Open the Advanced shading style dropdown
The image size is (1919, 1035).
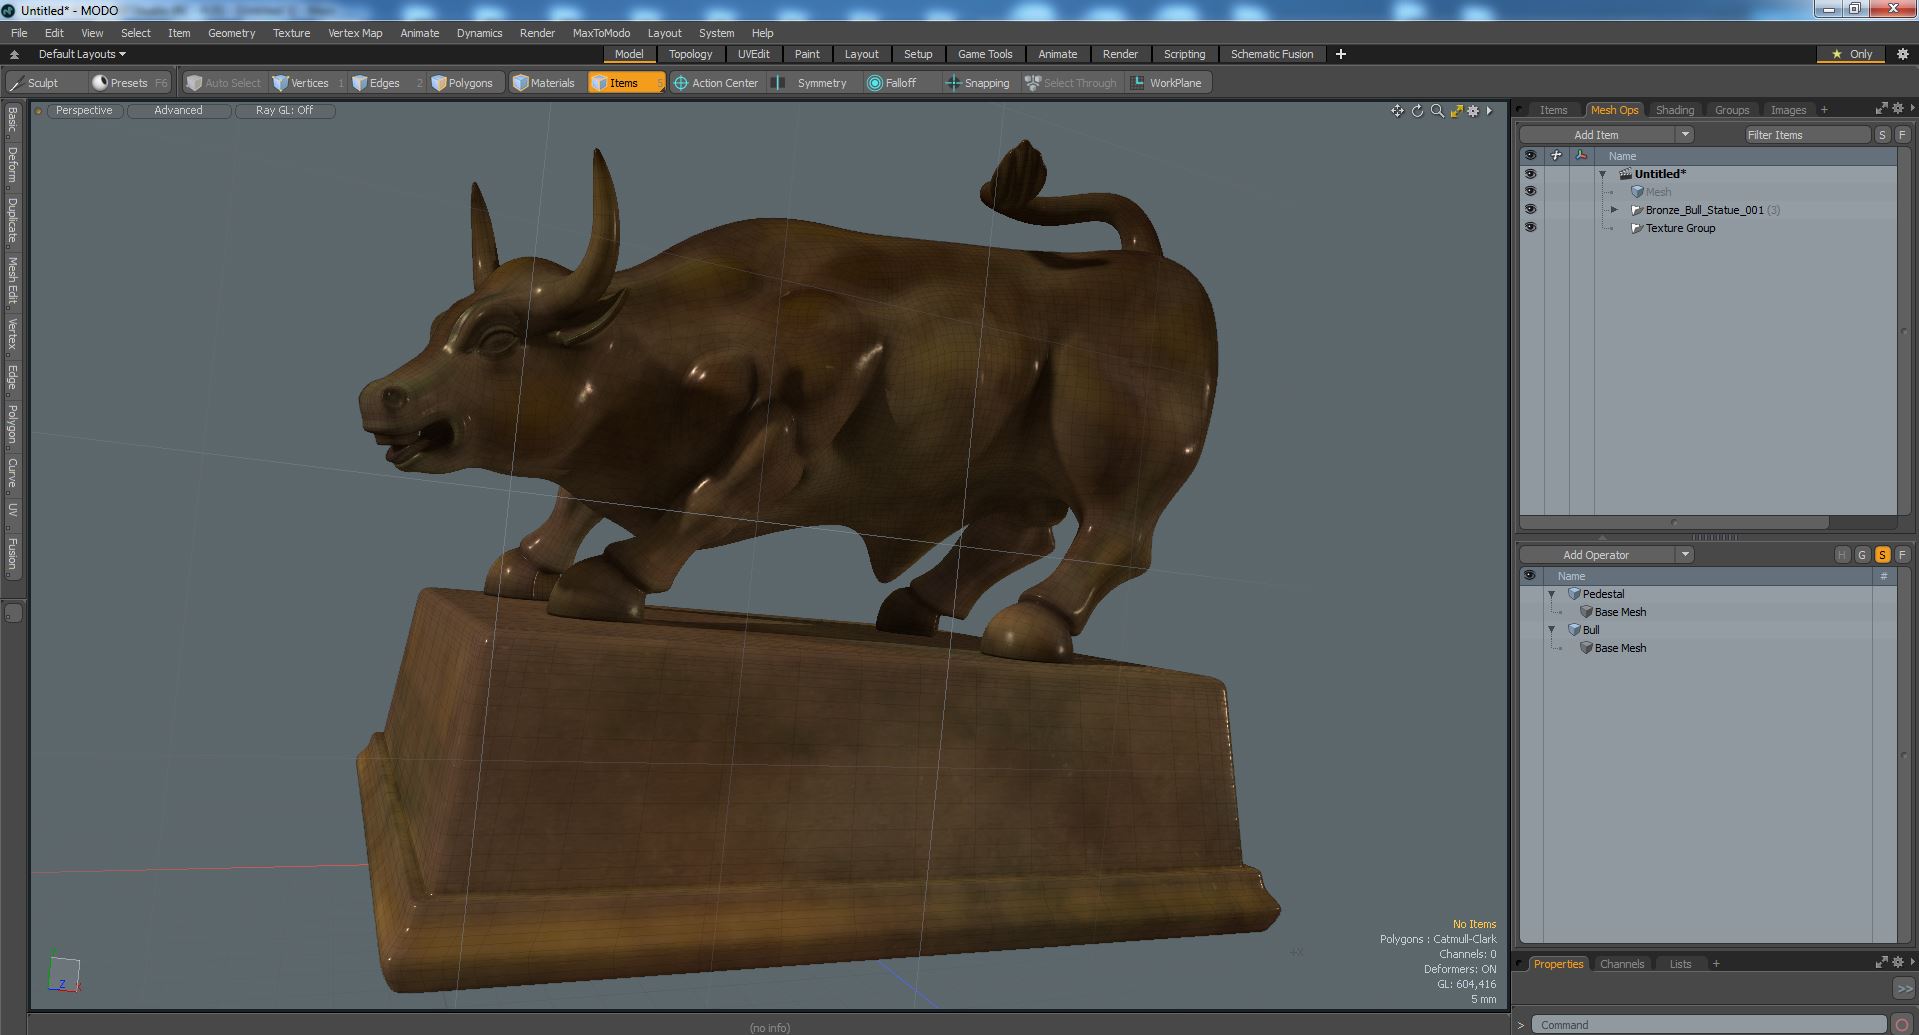click(x=178, y=111)
